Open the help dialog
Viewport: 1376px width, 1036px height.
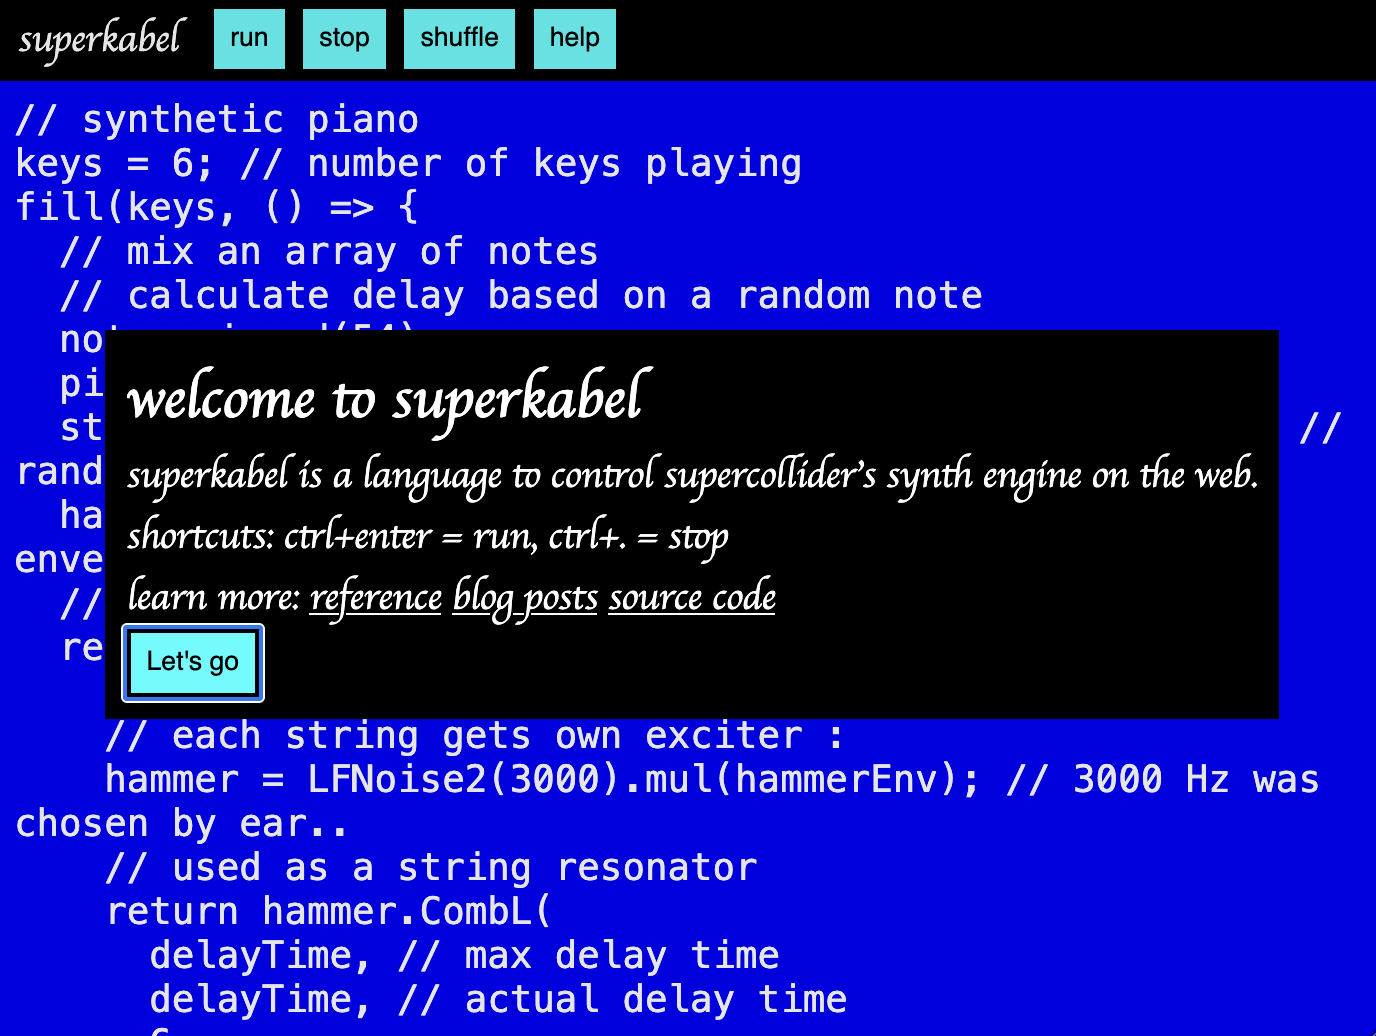[x=575, y=39]
